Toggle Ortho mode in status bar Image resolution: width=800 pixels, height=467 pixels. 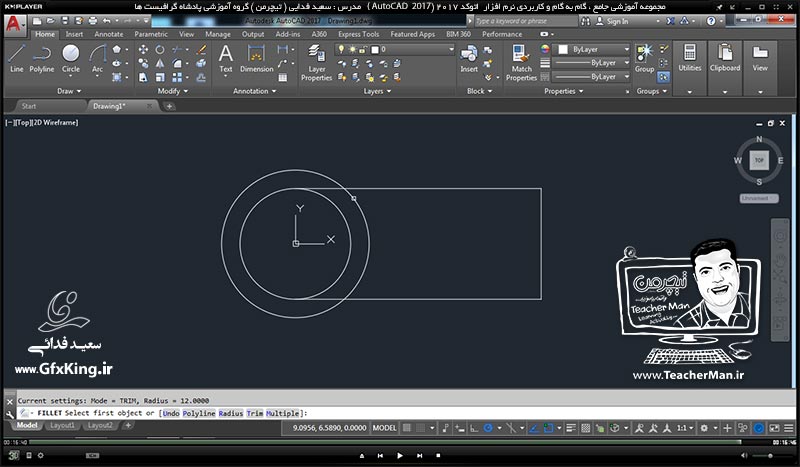(x=474, y=428)
